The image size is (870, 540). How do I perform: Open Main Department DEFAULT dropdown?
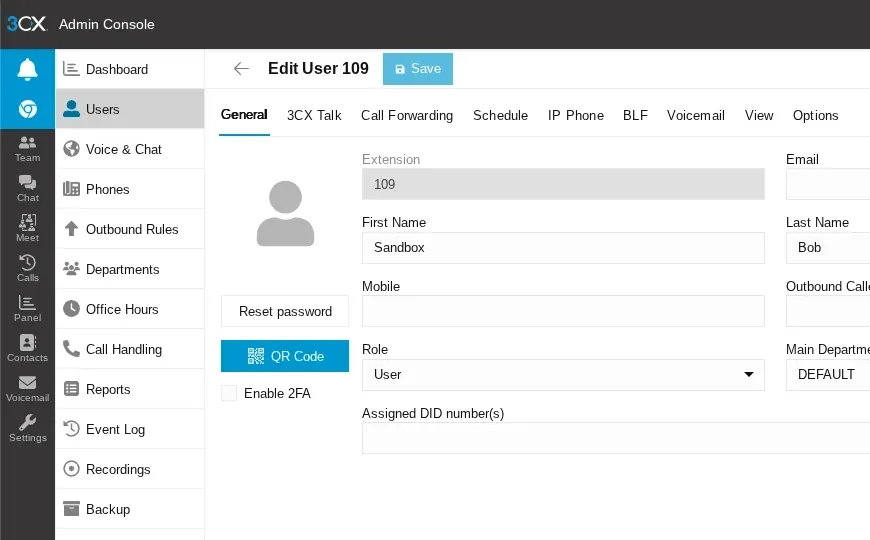(828, 375)
